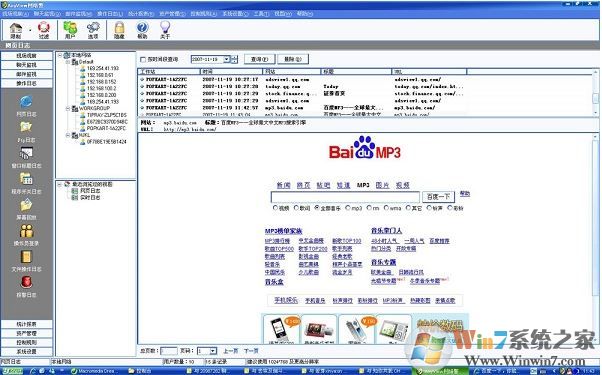Select the wma radio button under search box
This screenshot has height=375, width=602.
pos(386,208)
